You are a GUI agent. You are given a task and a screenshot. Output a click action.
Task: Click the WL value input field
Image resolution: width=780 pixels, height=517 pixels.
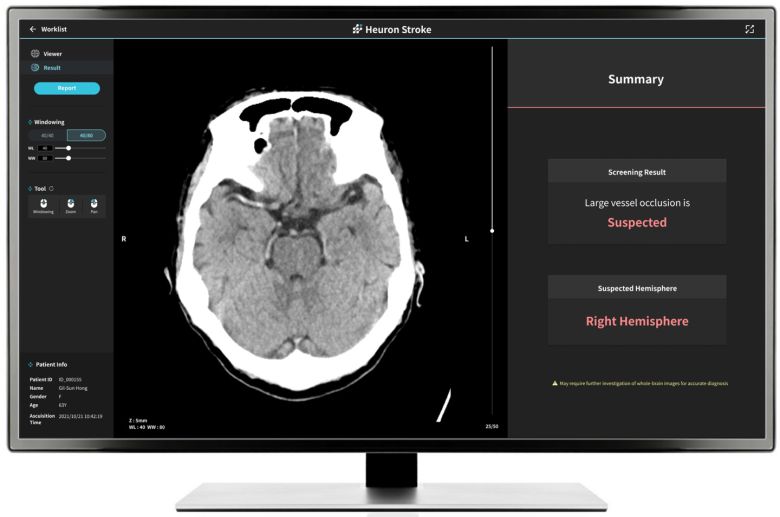46,148
